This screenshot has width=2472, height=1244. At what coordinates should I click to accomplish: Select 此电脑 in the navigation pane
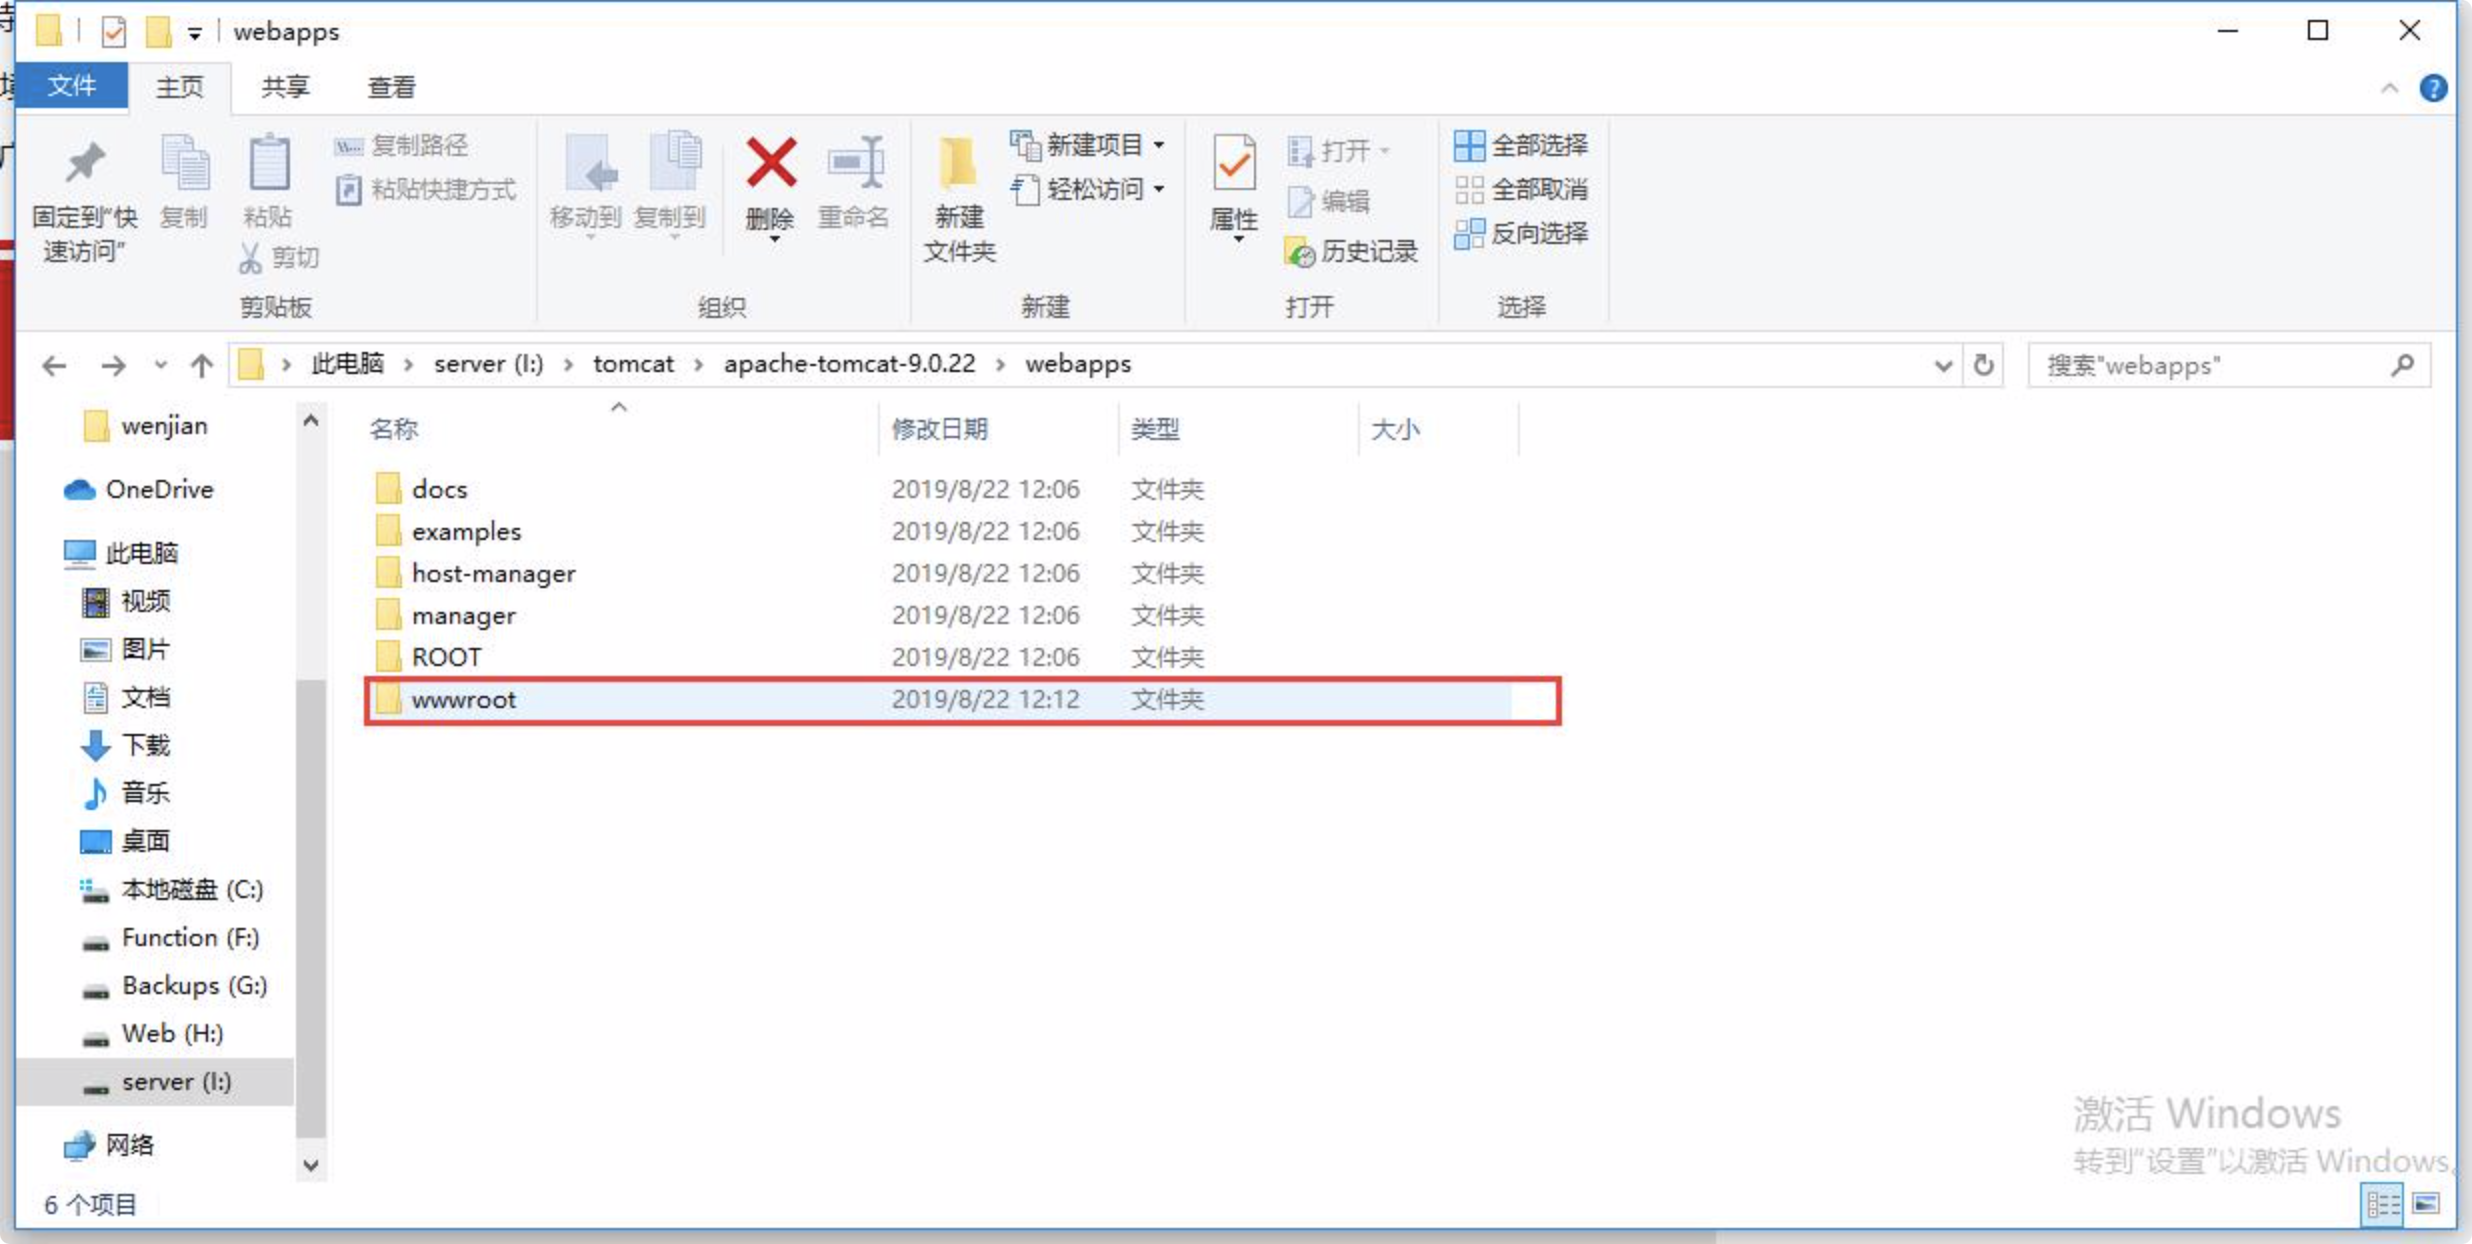122,553
